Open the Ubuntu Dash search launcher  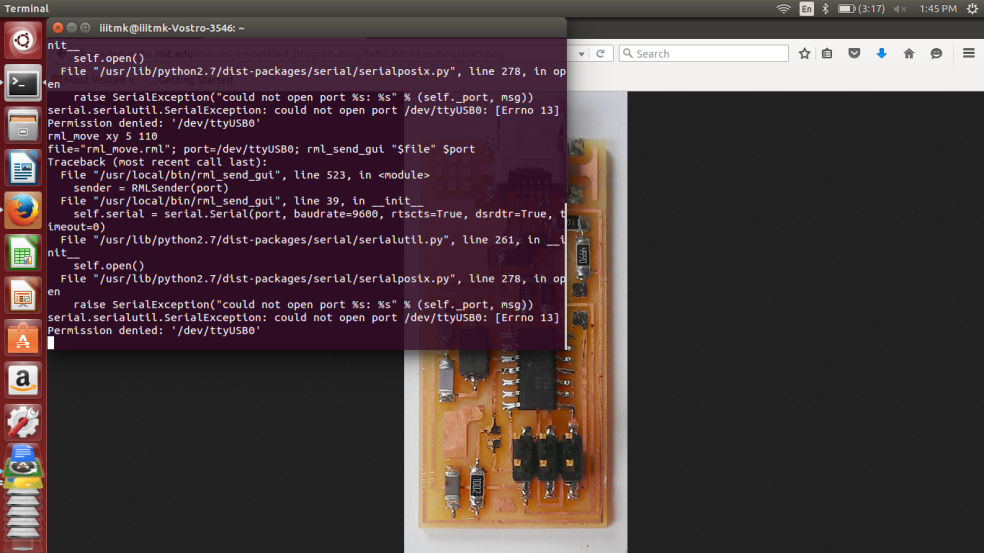(x=23, y=40)
